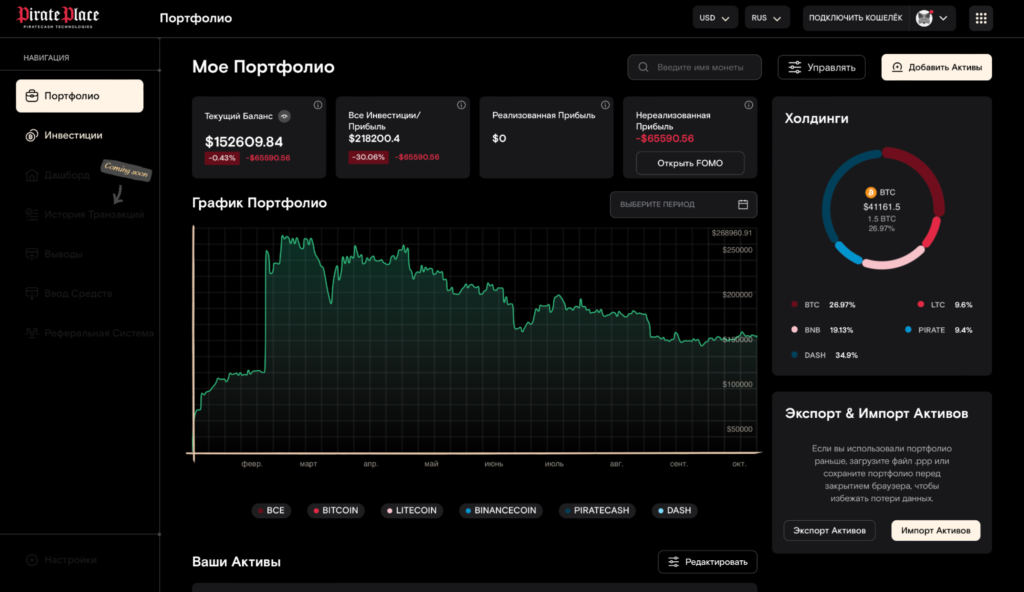Click the calendar icon in period selector
Viewport: 1024px width, 592px height.
(x=743, y=205)
